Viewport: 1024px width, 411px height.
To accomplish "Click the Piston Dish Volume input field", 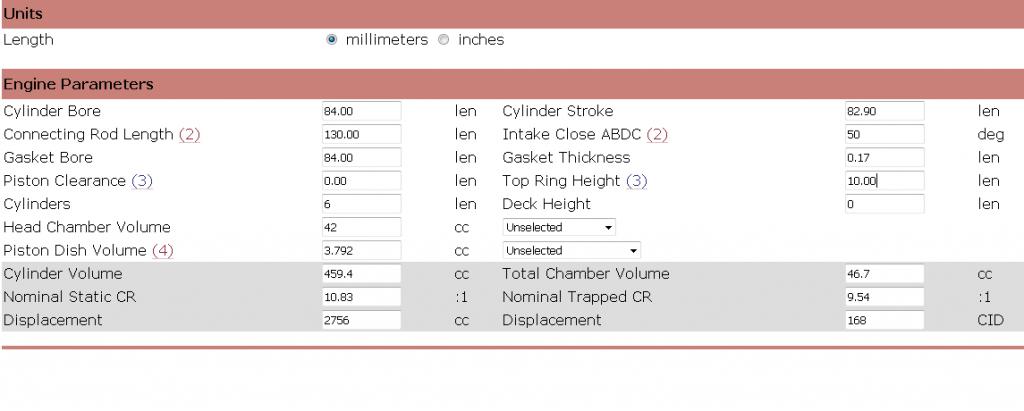I will click(x=361, y=250).
